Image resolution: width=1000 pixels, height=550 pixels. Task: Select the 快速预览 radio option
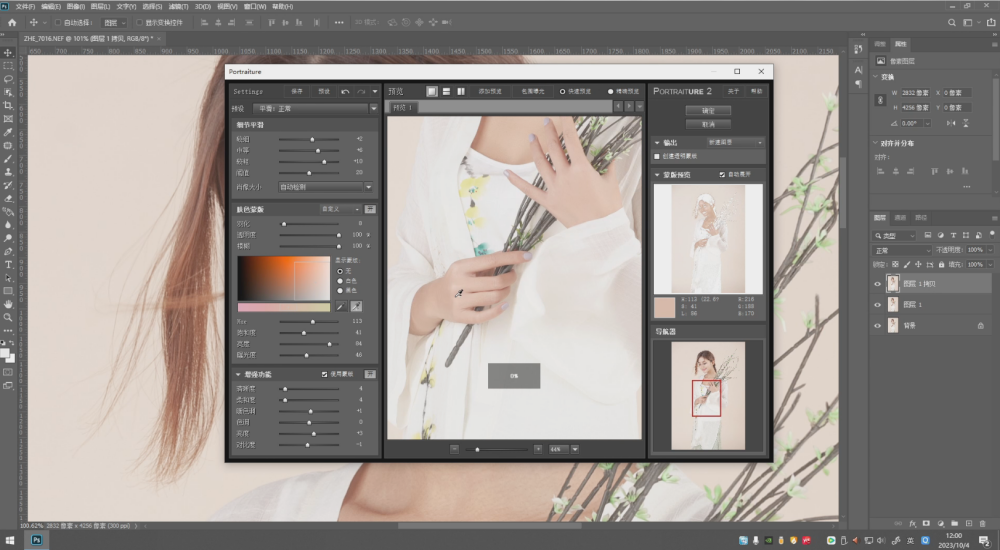tap(562, 91)
